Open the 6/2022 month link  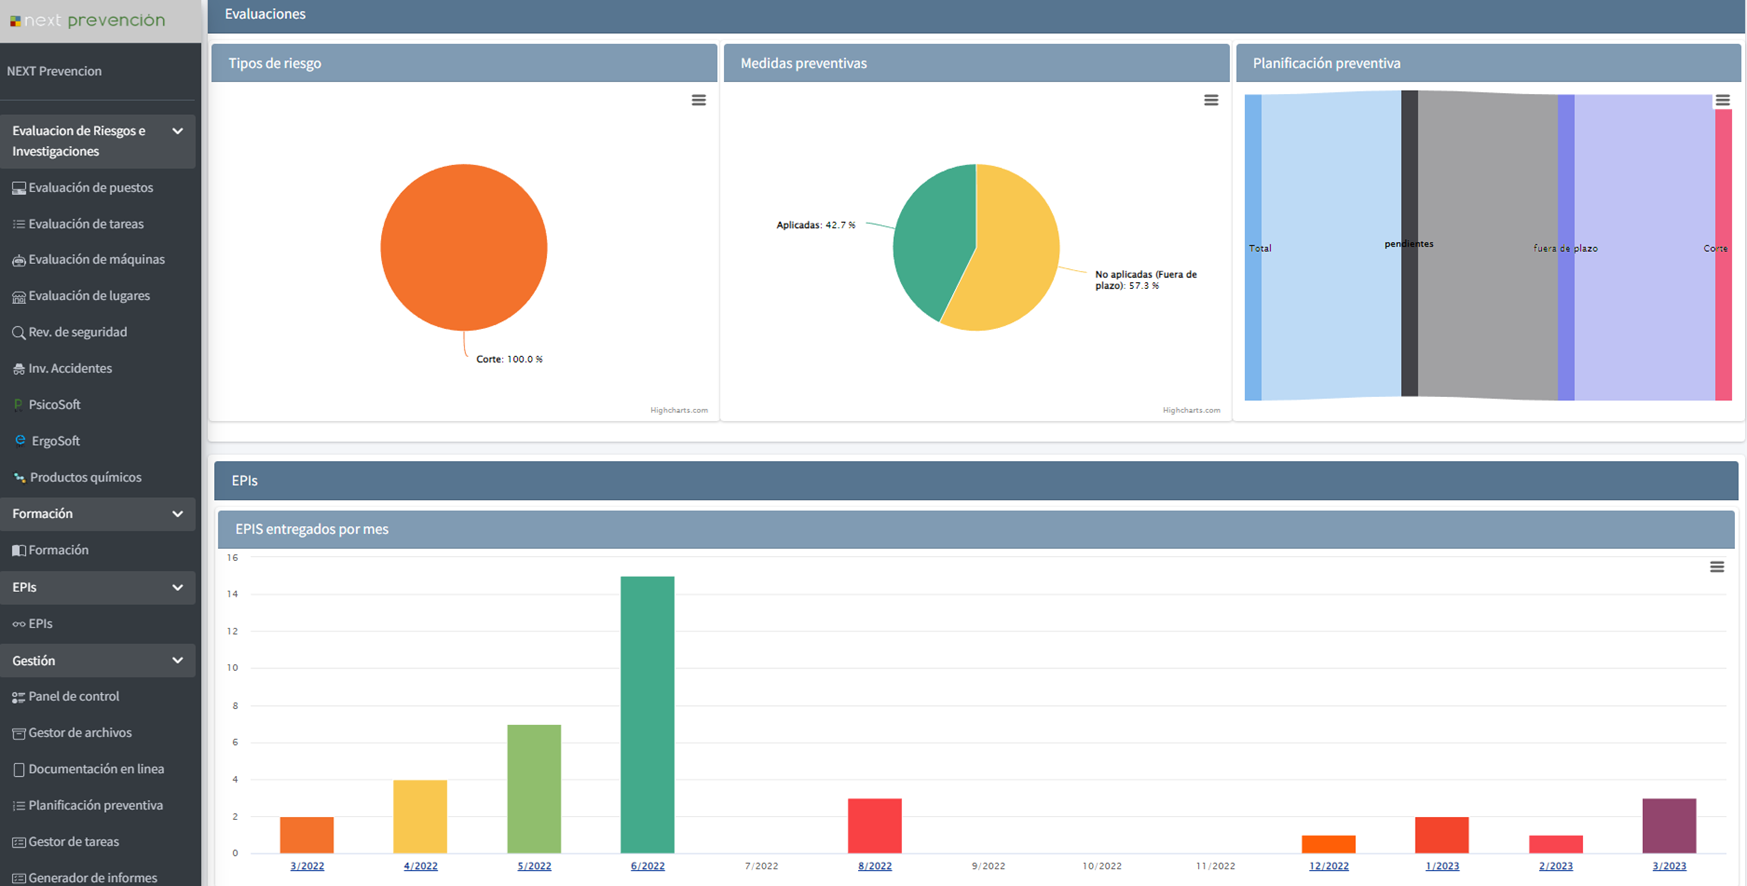(648, 866)
